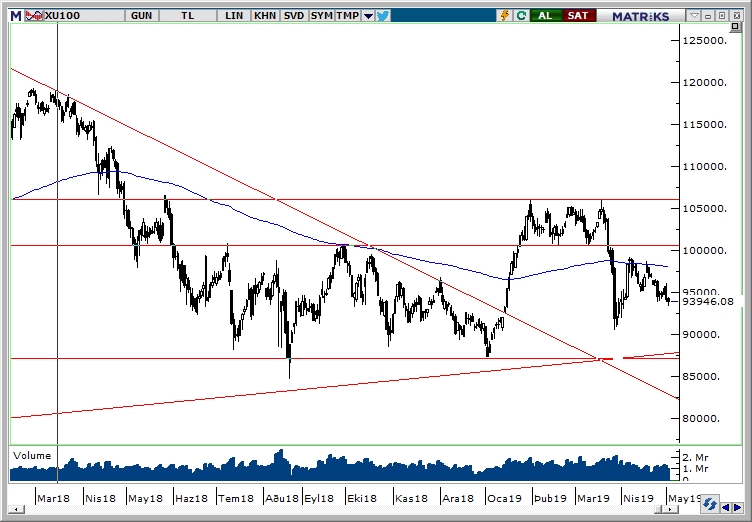Click the 93946.08 last price label
The image size is (752, 522).
click(x=708, y=302)
